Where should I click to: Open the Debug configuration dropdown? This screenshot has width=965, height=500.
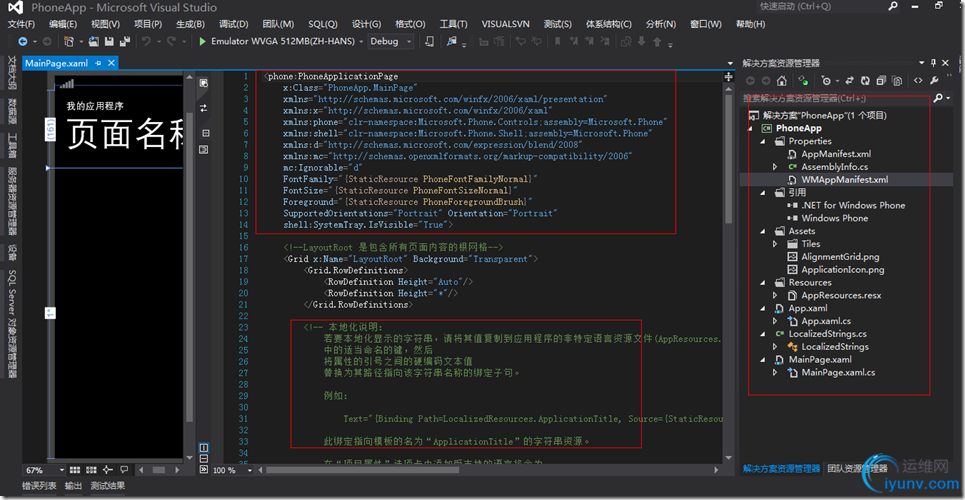407,41
